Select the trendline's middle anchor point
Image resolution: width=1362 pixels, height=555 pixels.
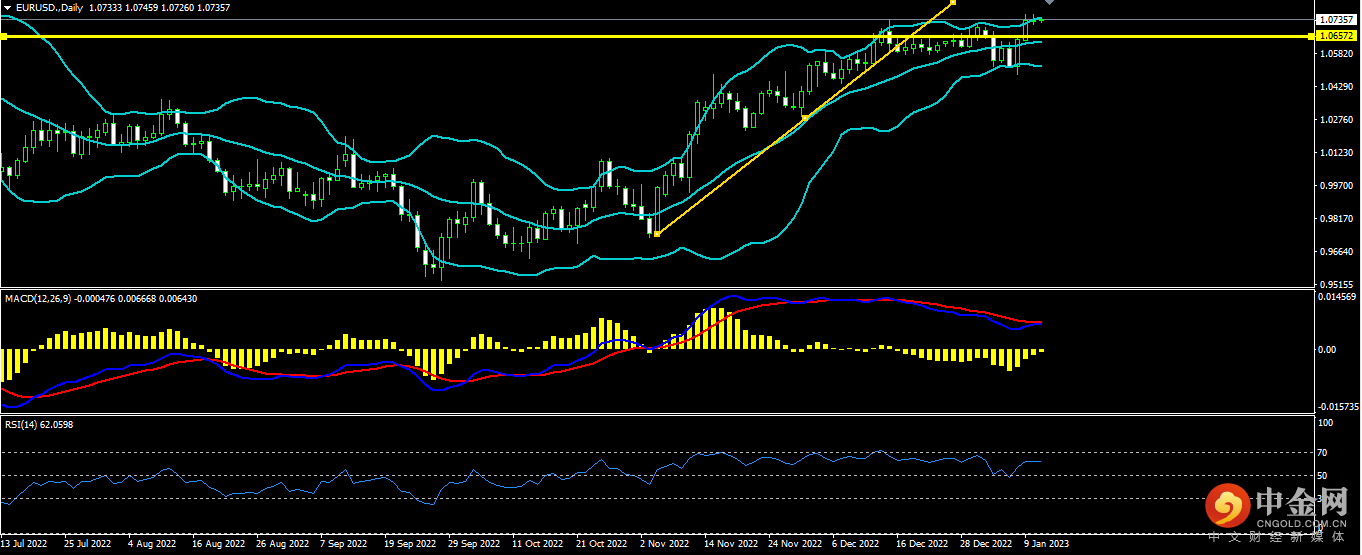tap(806, 118)
